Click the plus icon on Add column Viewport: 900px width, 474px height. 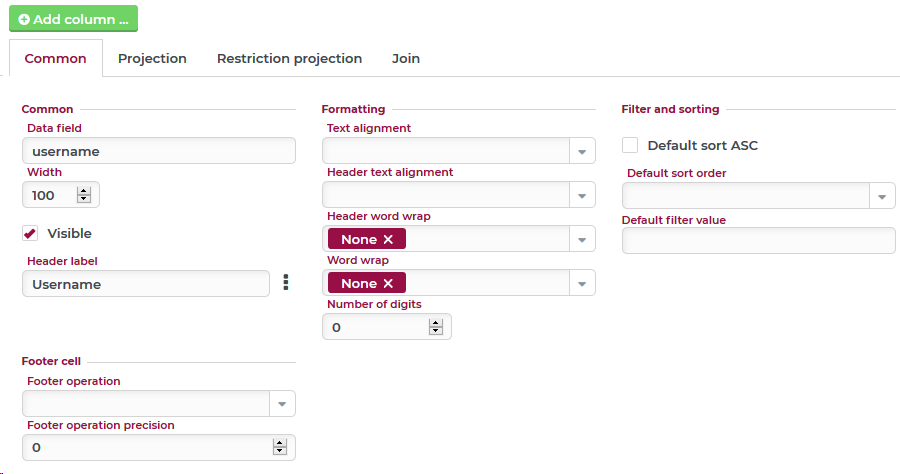click(24, 19)
